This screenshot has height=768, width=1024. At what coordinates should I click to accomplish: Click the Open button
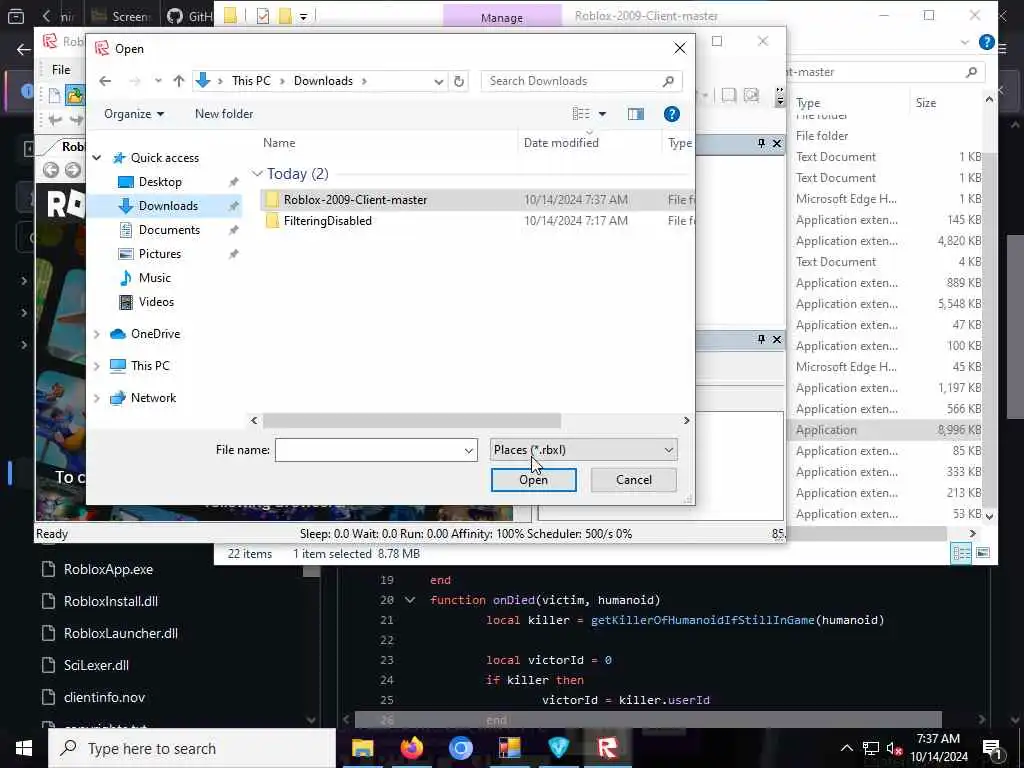point(534,480)
